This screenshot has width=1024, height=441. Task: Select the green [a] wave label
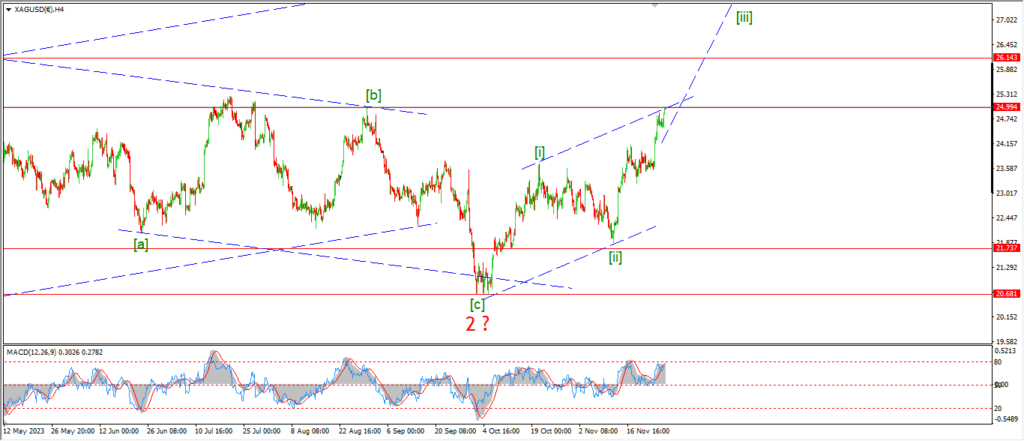pos(141,243)
